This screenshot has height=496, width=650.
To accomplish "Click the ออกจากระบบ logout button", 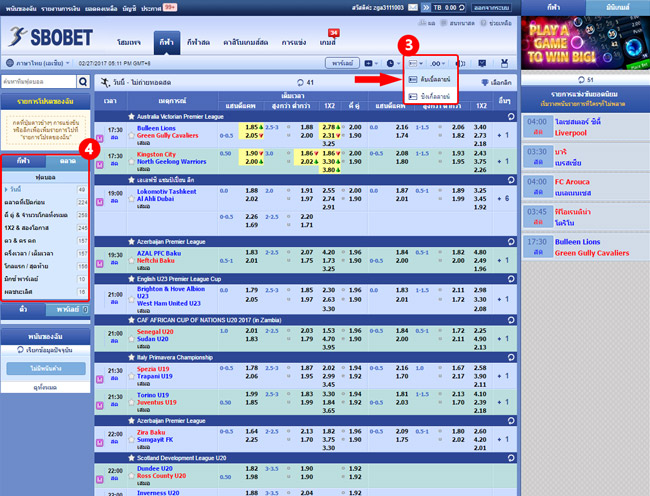I will [x=491, y=7].
